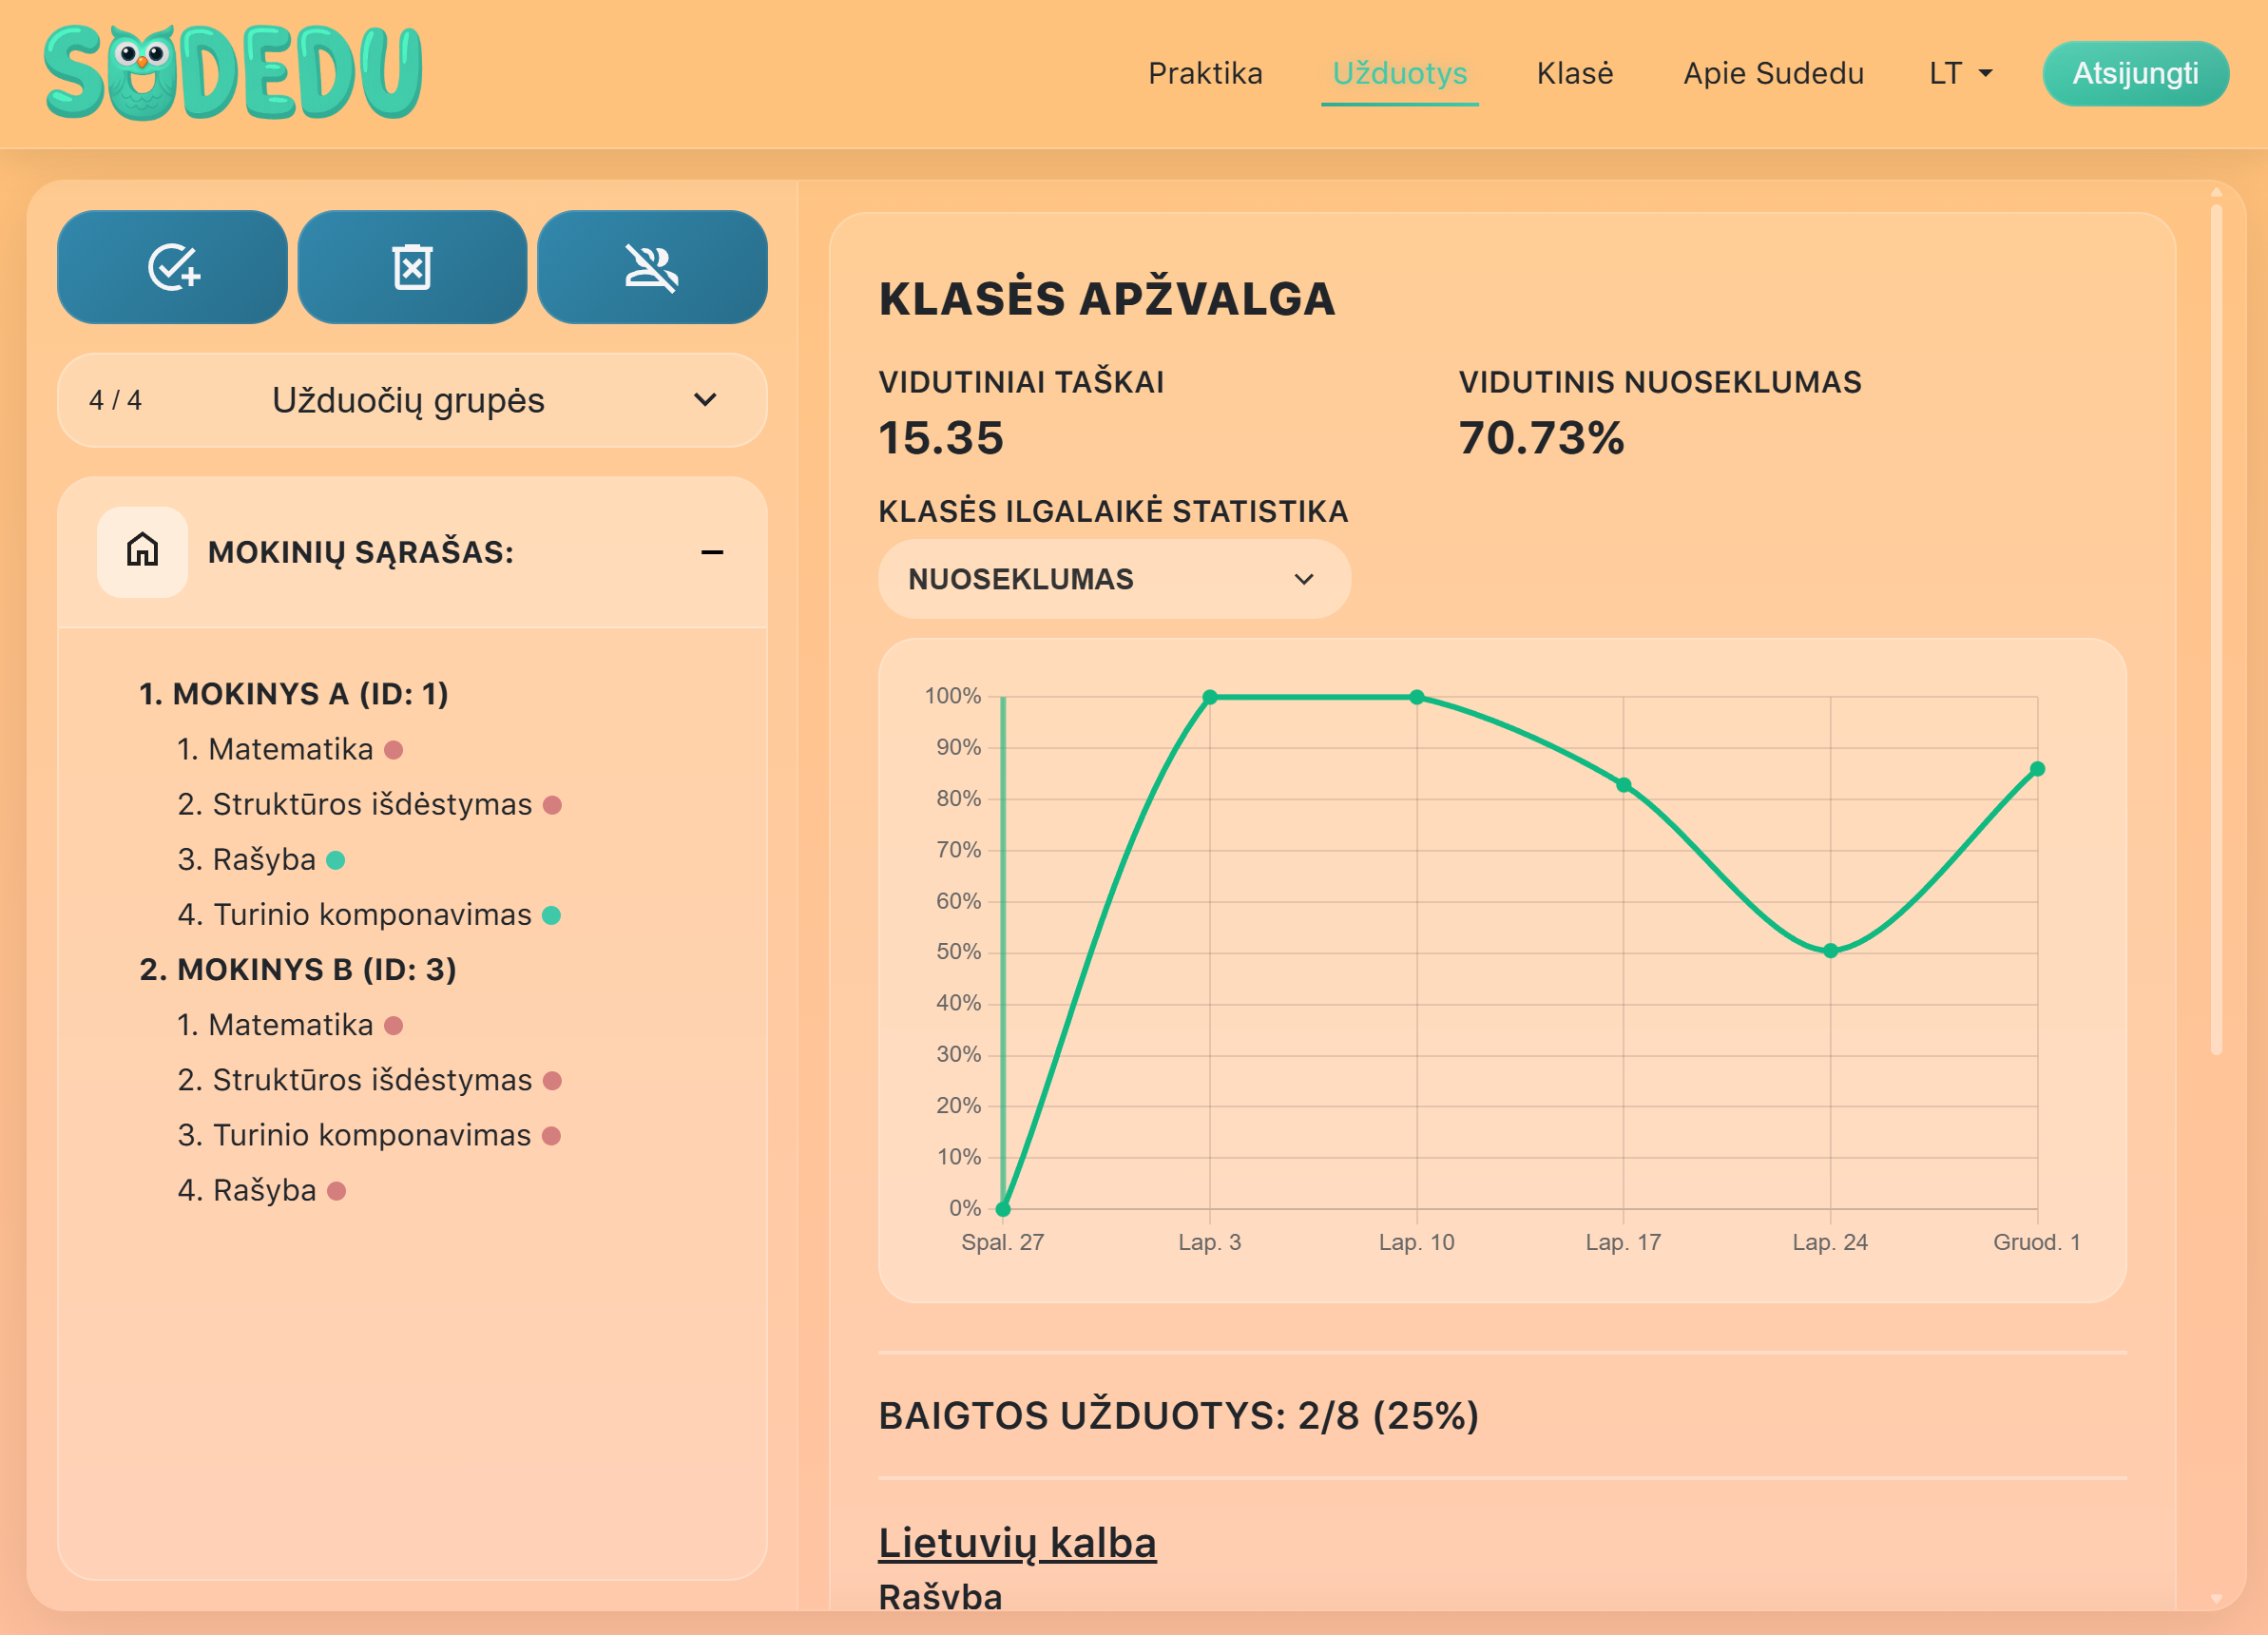This screenshot has width=2268, height=1635.
Task: Open the NUOSEKLUMAS statistics dropdown
Action: (x=1114, y=578)
